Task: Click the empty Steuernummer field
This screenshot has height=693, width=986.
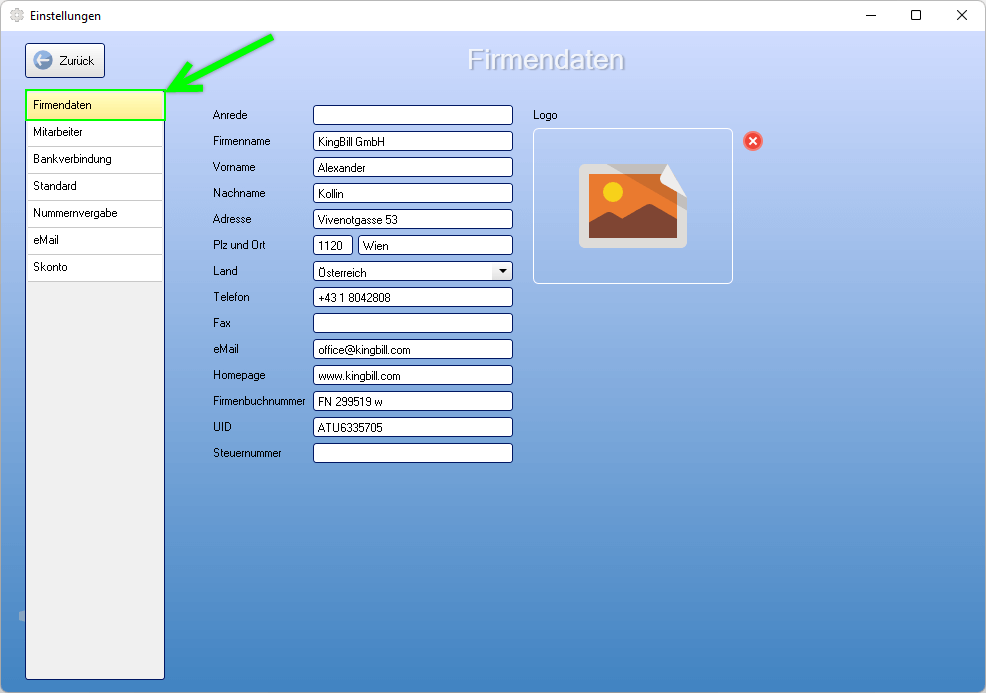Action: click(412, 453)
